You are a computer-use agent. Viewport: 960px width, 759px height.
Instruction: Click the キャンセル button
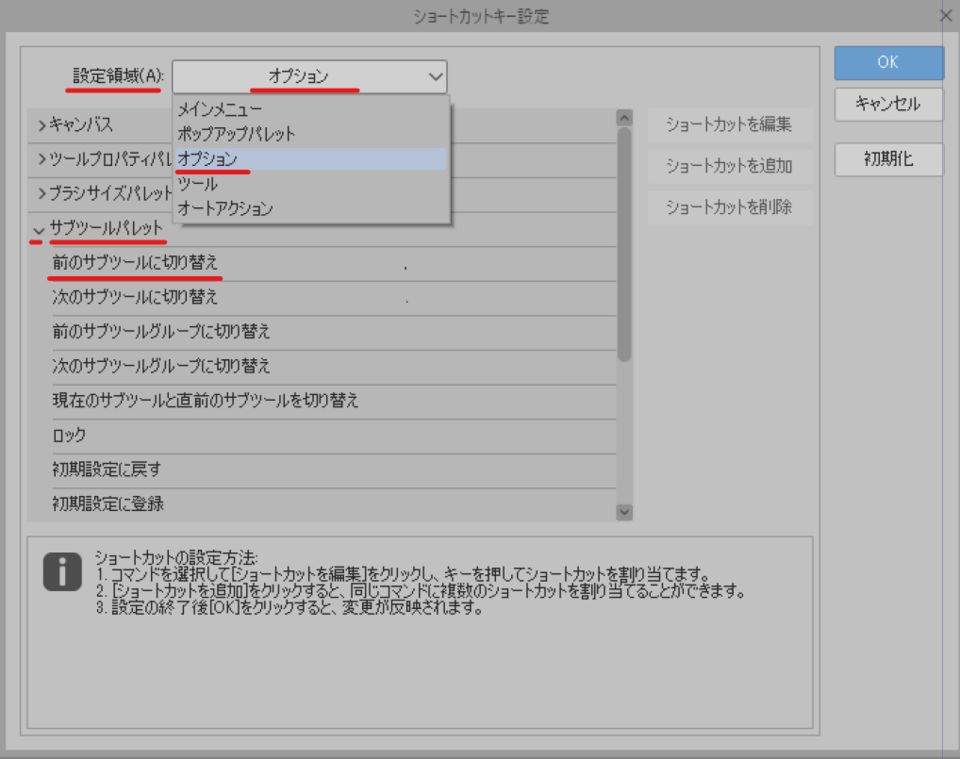[888, 104]
